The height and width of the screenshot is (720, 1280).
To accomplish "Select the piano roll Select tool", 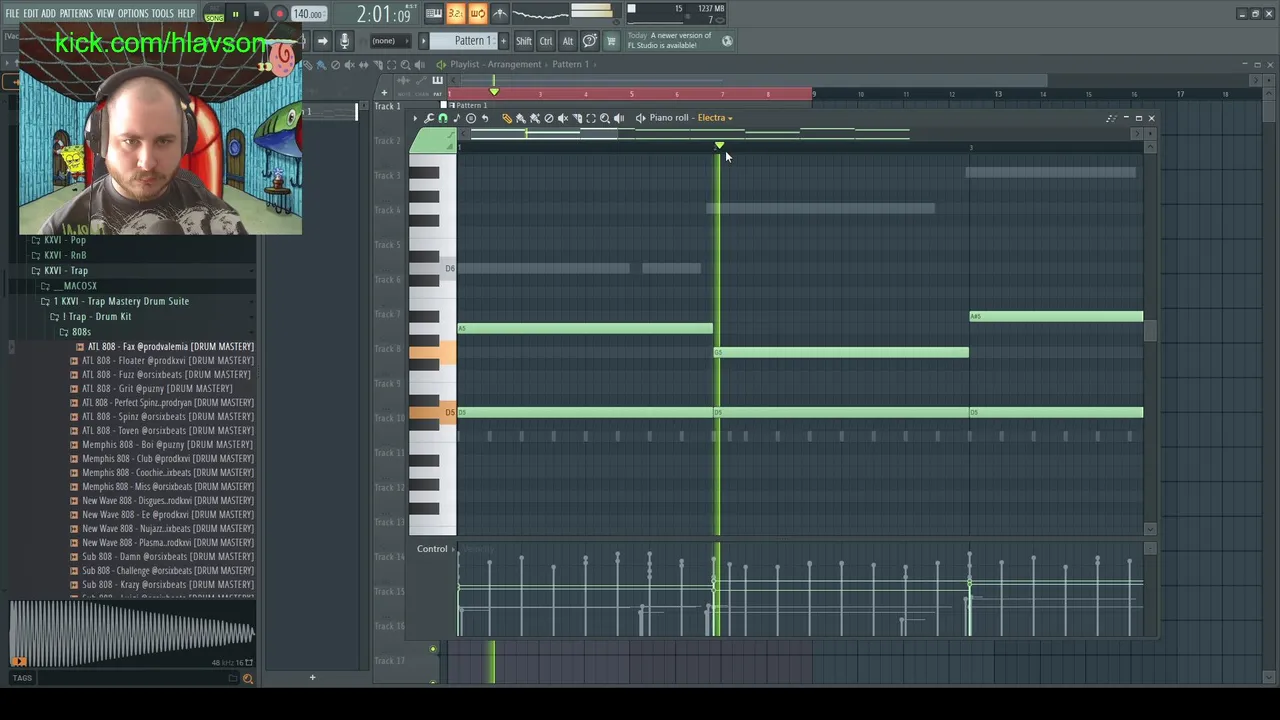I will (x=591, y=118).
